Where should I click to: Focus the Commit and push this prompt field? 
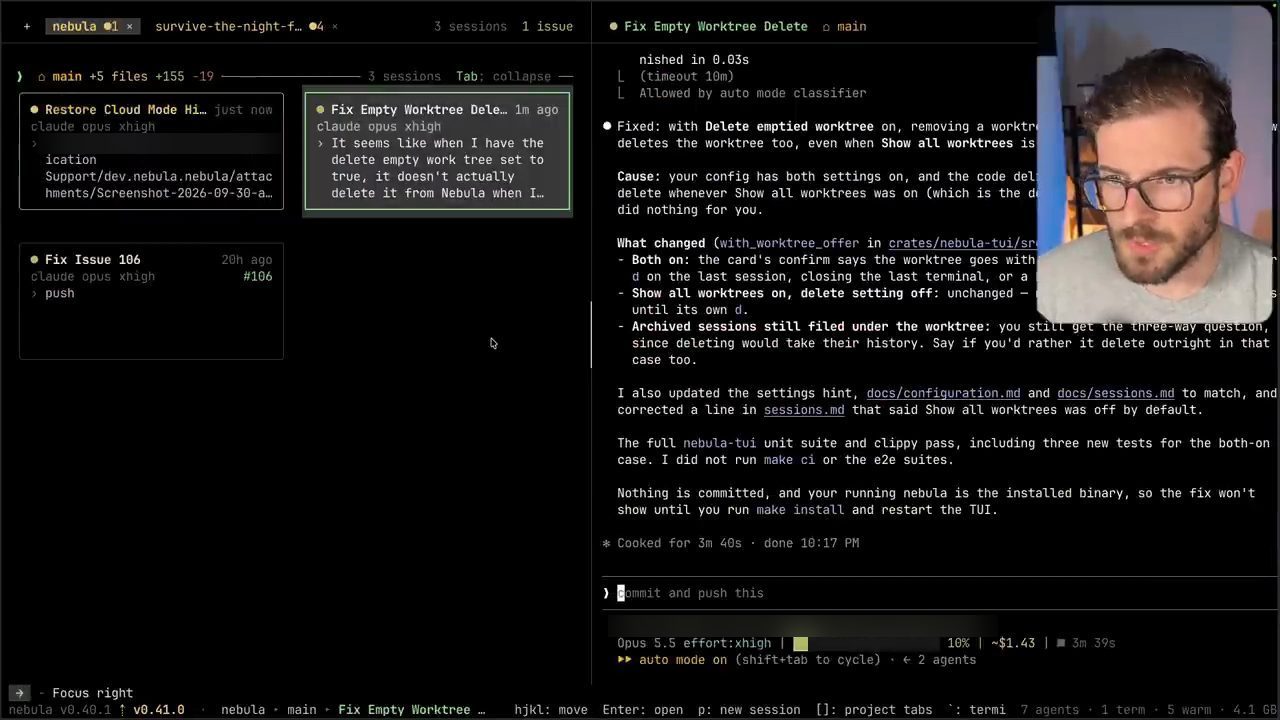tap(940, 593)
